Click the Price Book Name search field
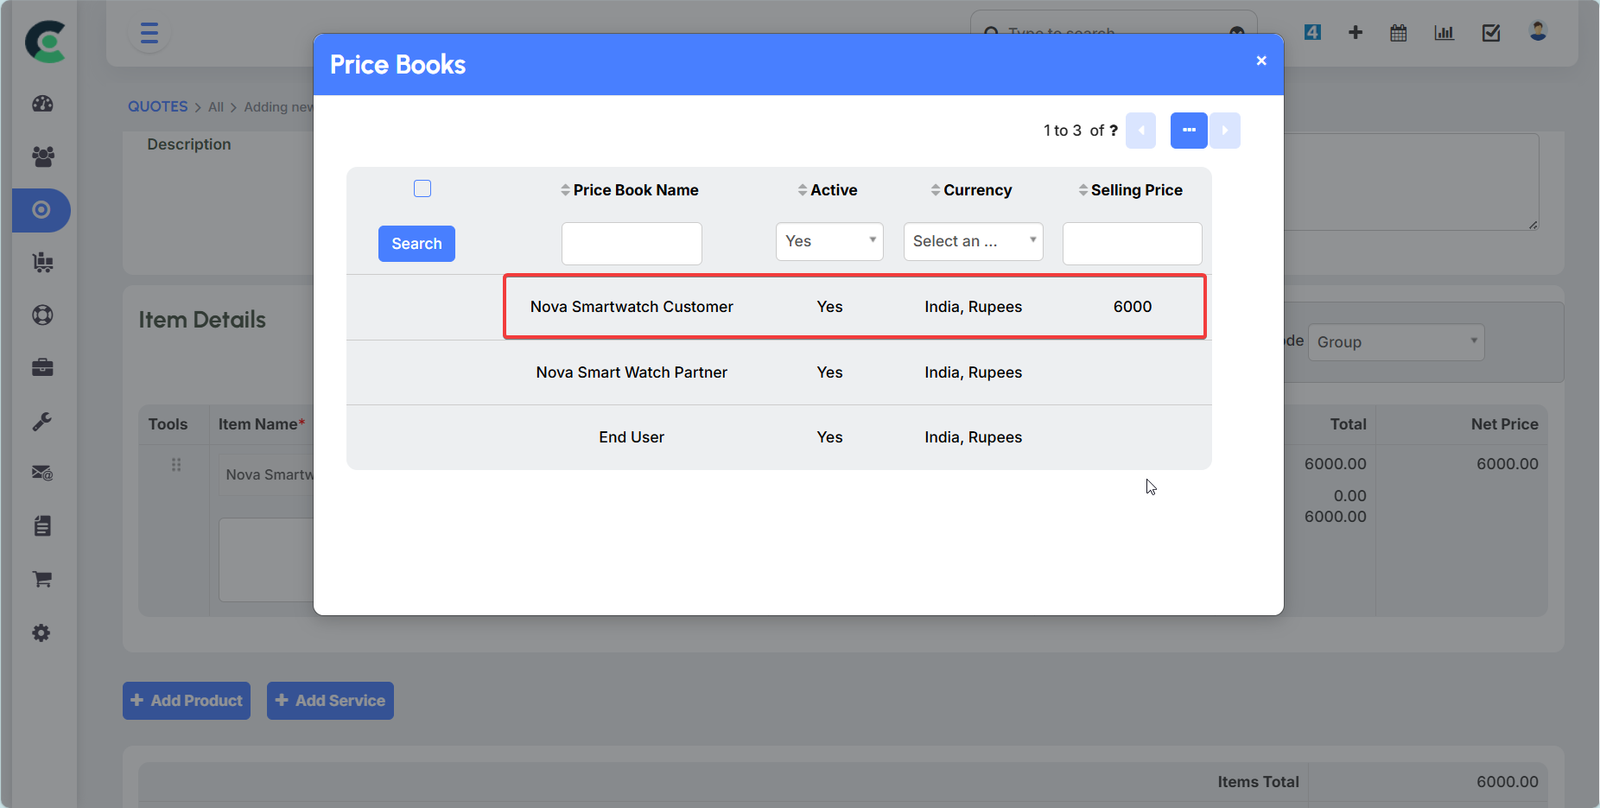 point(631,244)
